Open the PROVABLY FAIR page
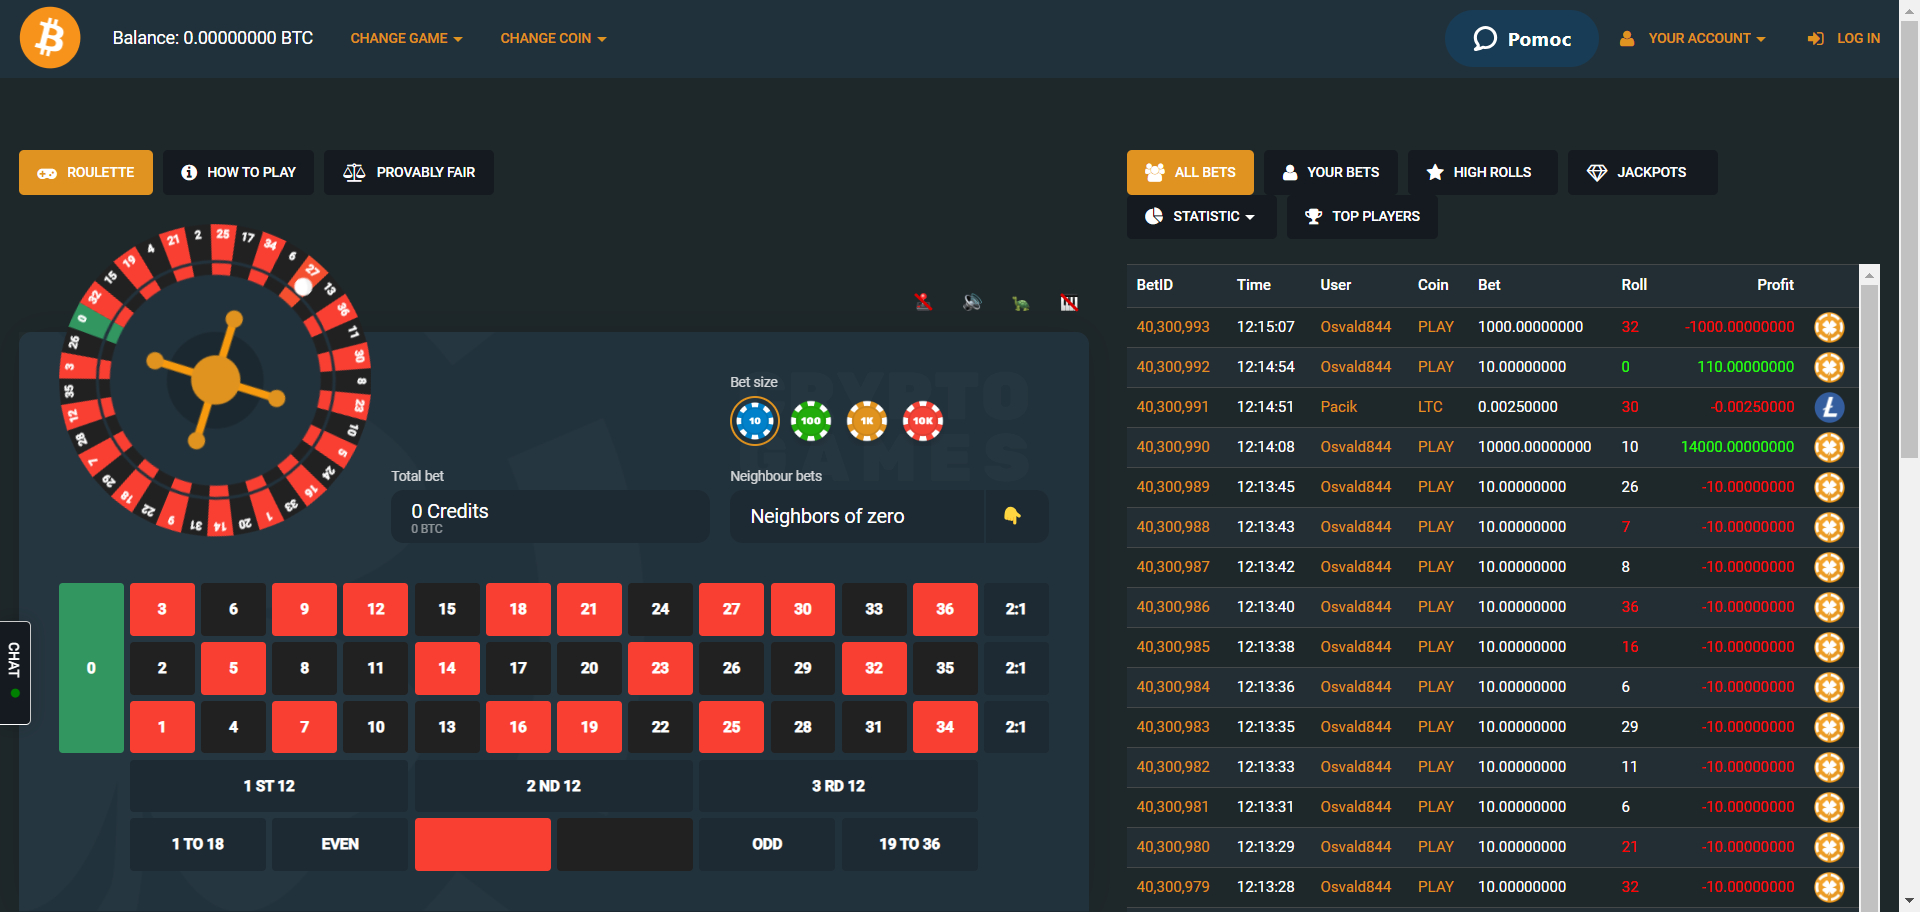Screen dimensions: 1920x912 point(408,172)
